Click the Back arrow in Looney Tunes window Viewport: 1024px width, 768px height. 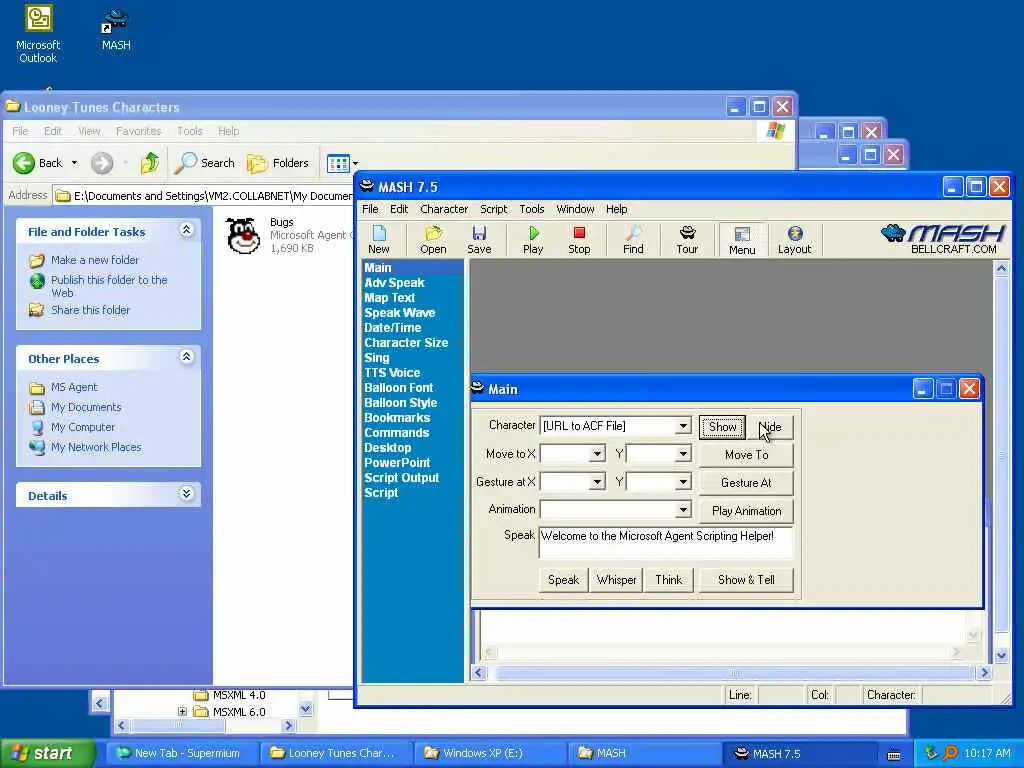pyautogui.click(x=24, y=163)
